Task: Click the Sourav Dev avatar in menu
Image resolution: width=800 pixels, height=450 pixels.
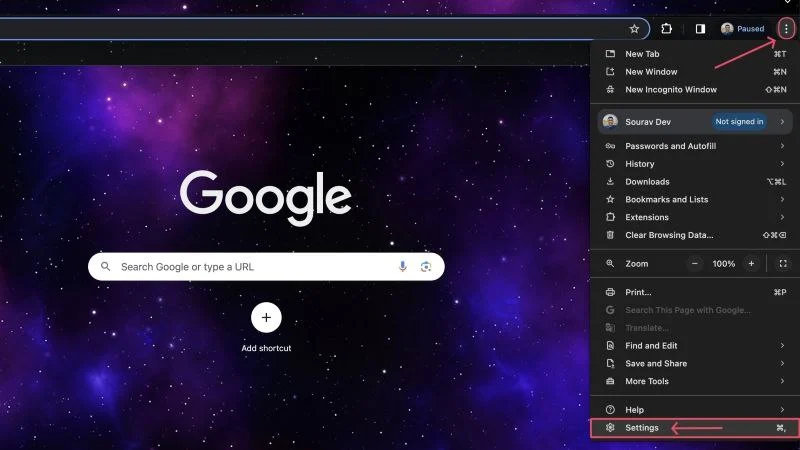Action: click(610, 121)
